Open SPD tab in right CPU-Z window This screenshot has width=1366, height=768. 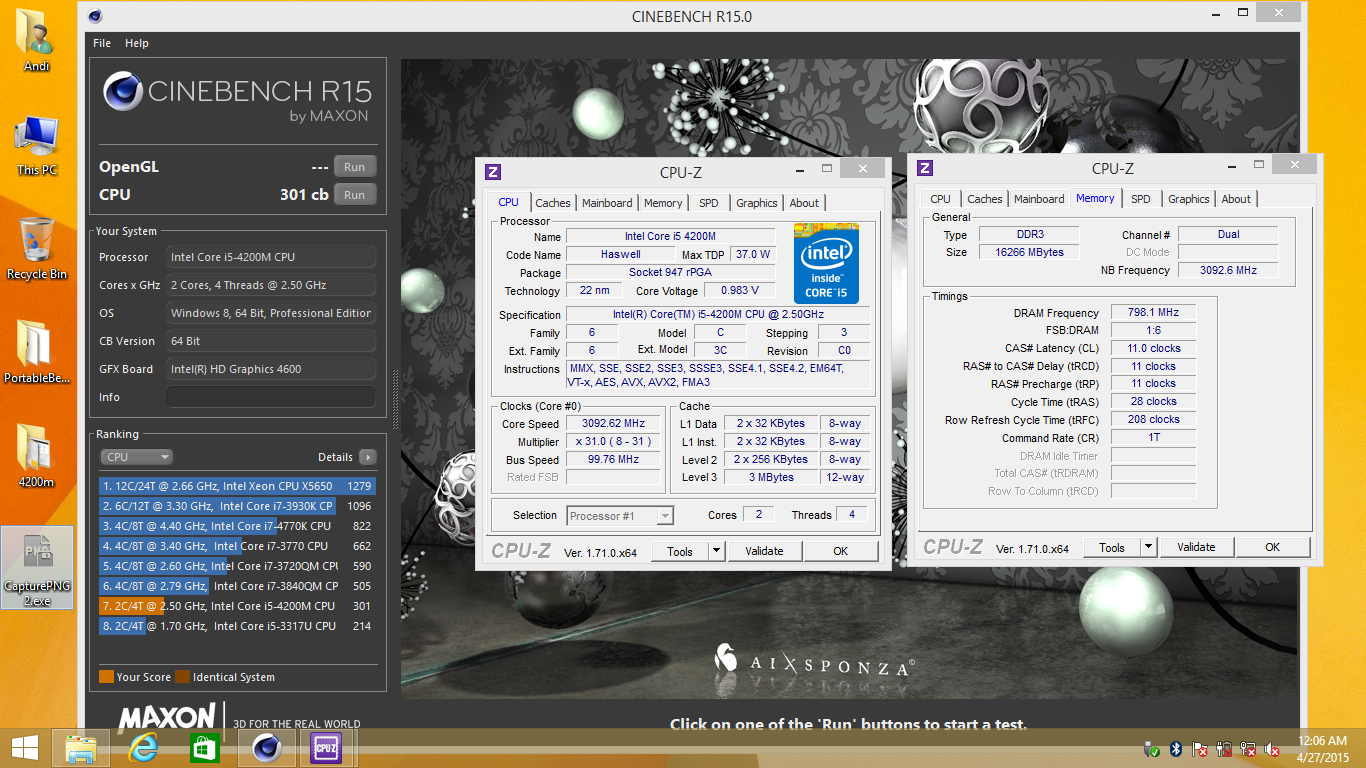pyautogui.click(x=1141, y=199)
